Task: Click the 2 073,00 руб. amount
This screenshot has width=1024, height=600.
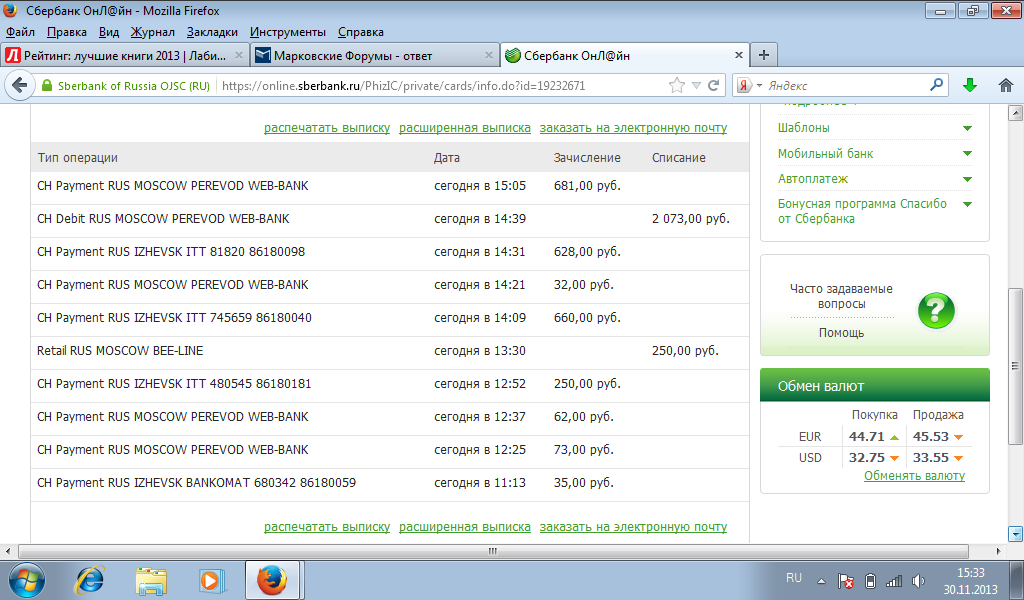Action: click(x=691, y=219)
